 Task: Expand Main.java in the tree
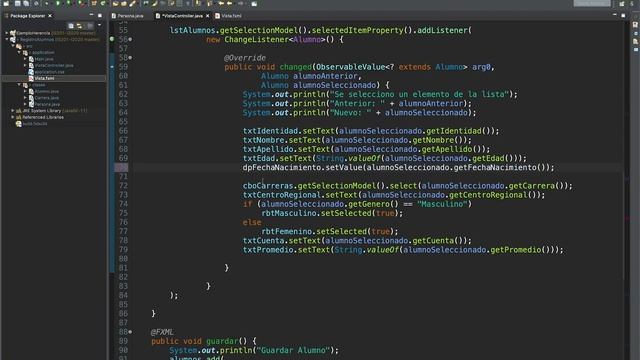point(25,59)
